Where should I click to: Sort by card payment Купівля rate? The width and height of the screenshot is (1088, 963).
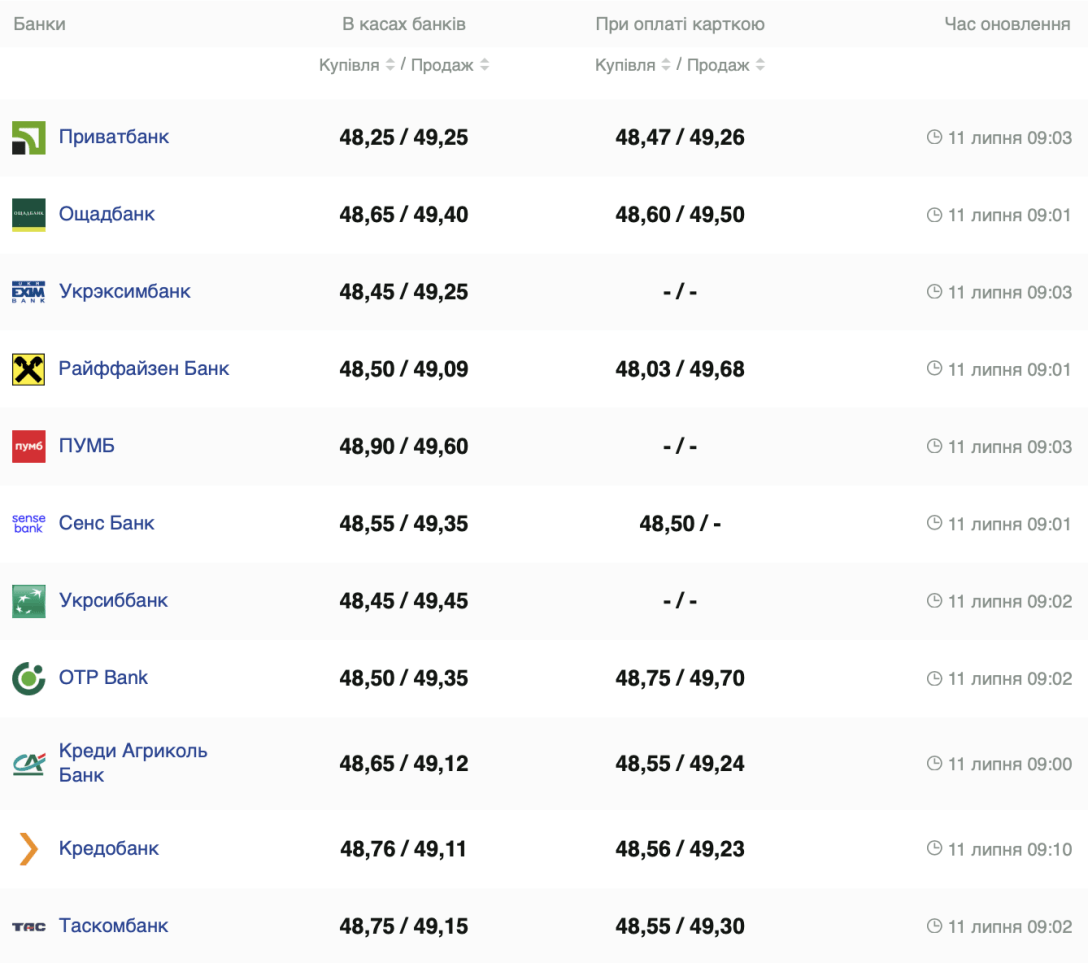664,65
